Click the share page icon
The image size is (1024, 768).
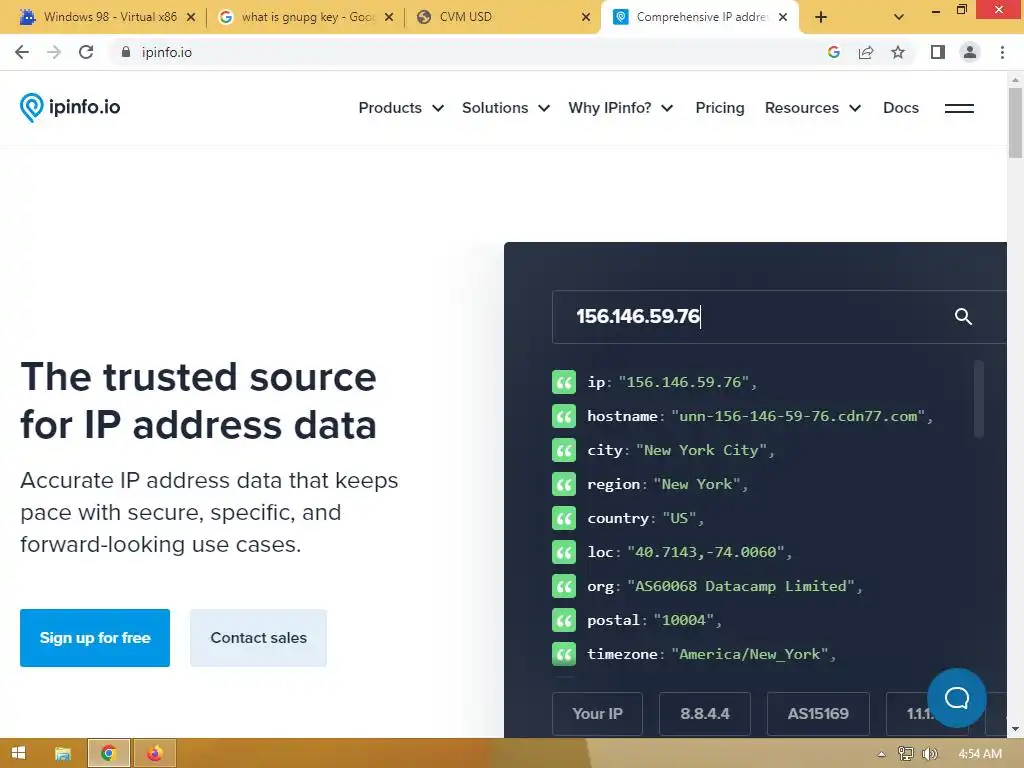point(866,52)
